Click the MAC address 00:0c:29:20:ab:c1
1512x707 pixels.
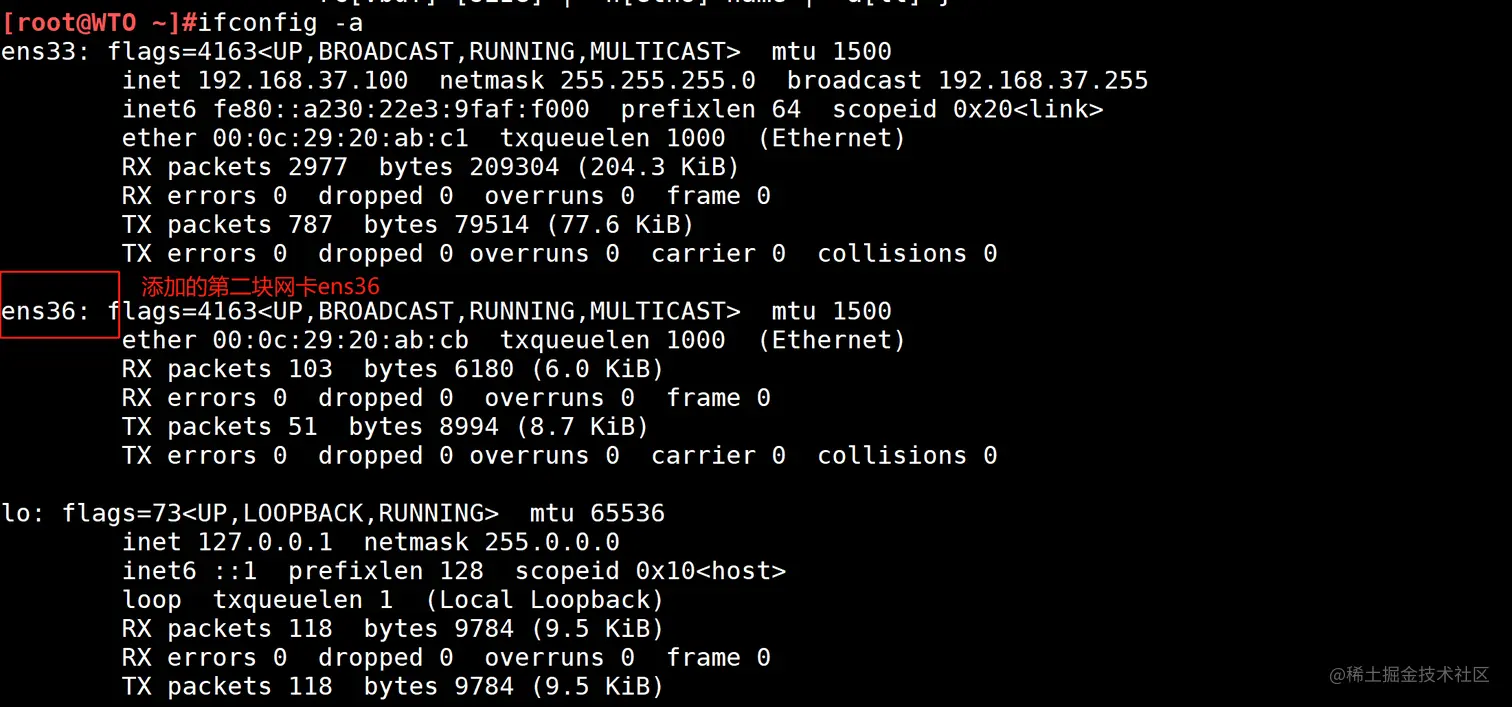pyautogui.click(x=340, y=138)
